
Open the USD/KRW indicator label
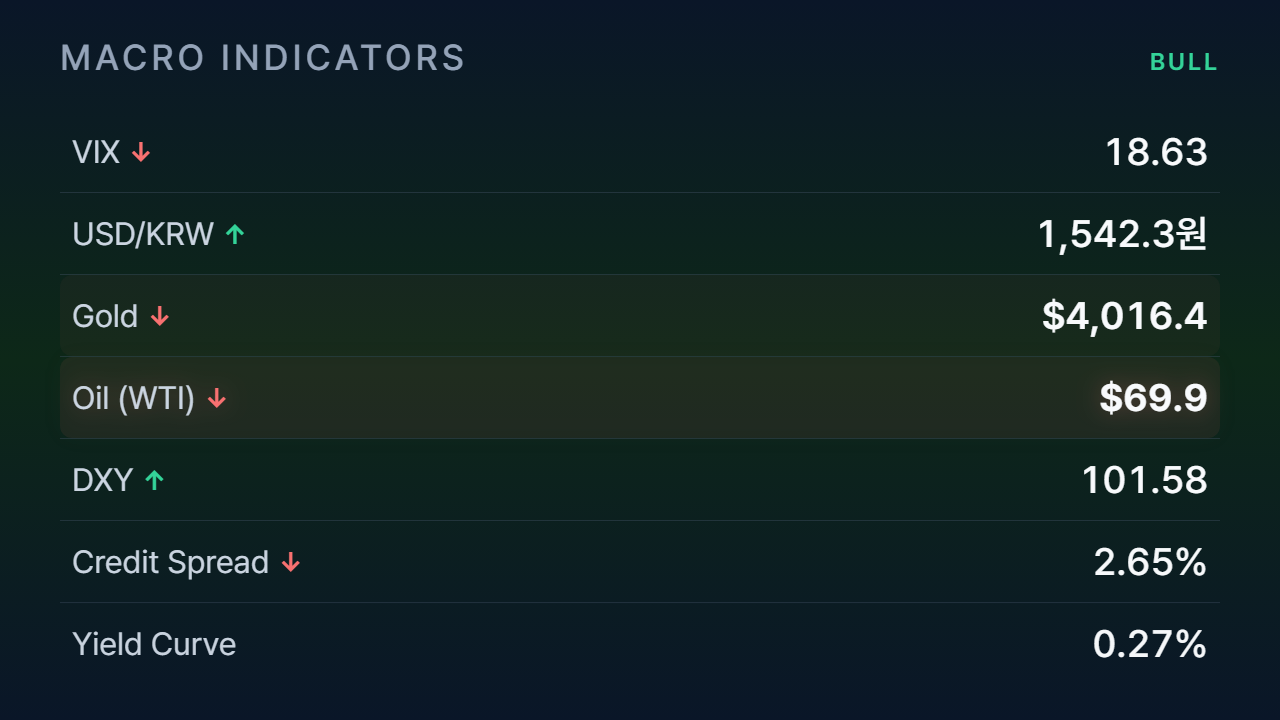tap(143, 234)
